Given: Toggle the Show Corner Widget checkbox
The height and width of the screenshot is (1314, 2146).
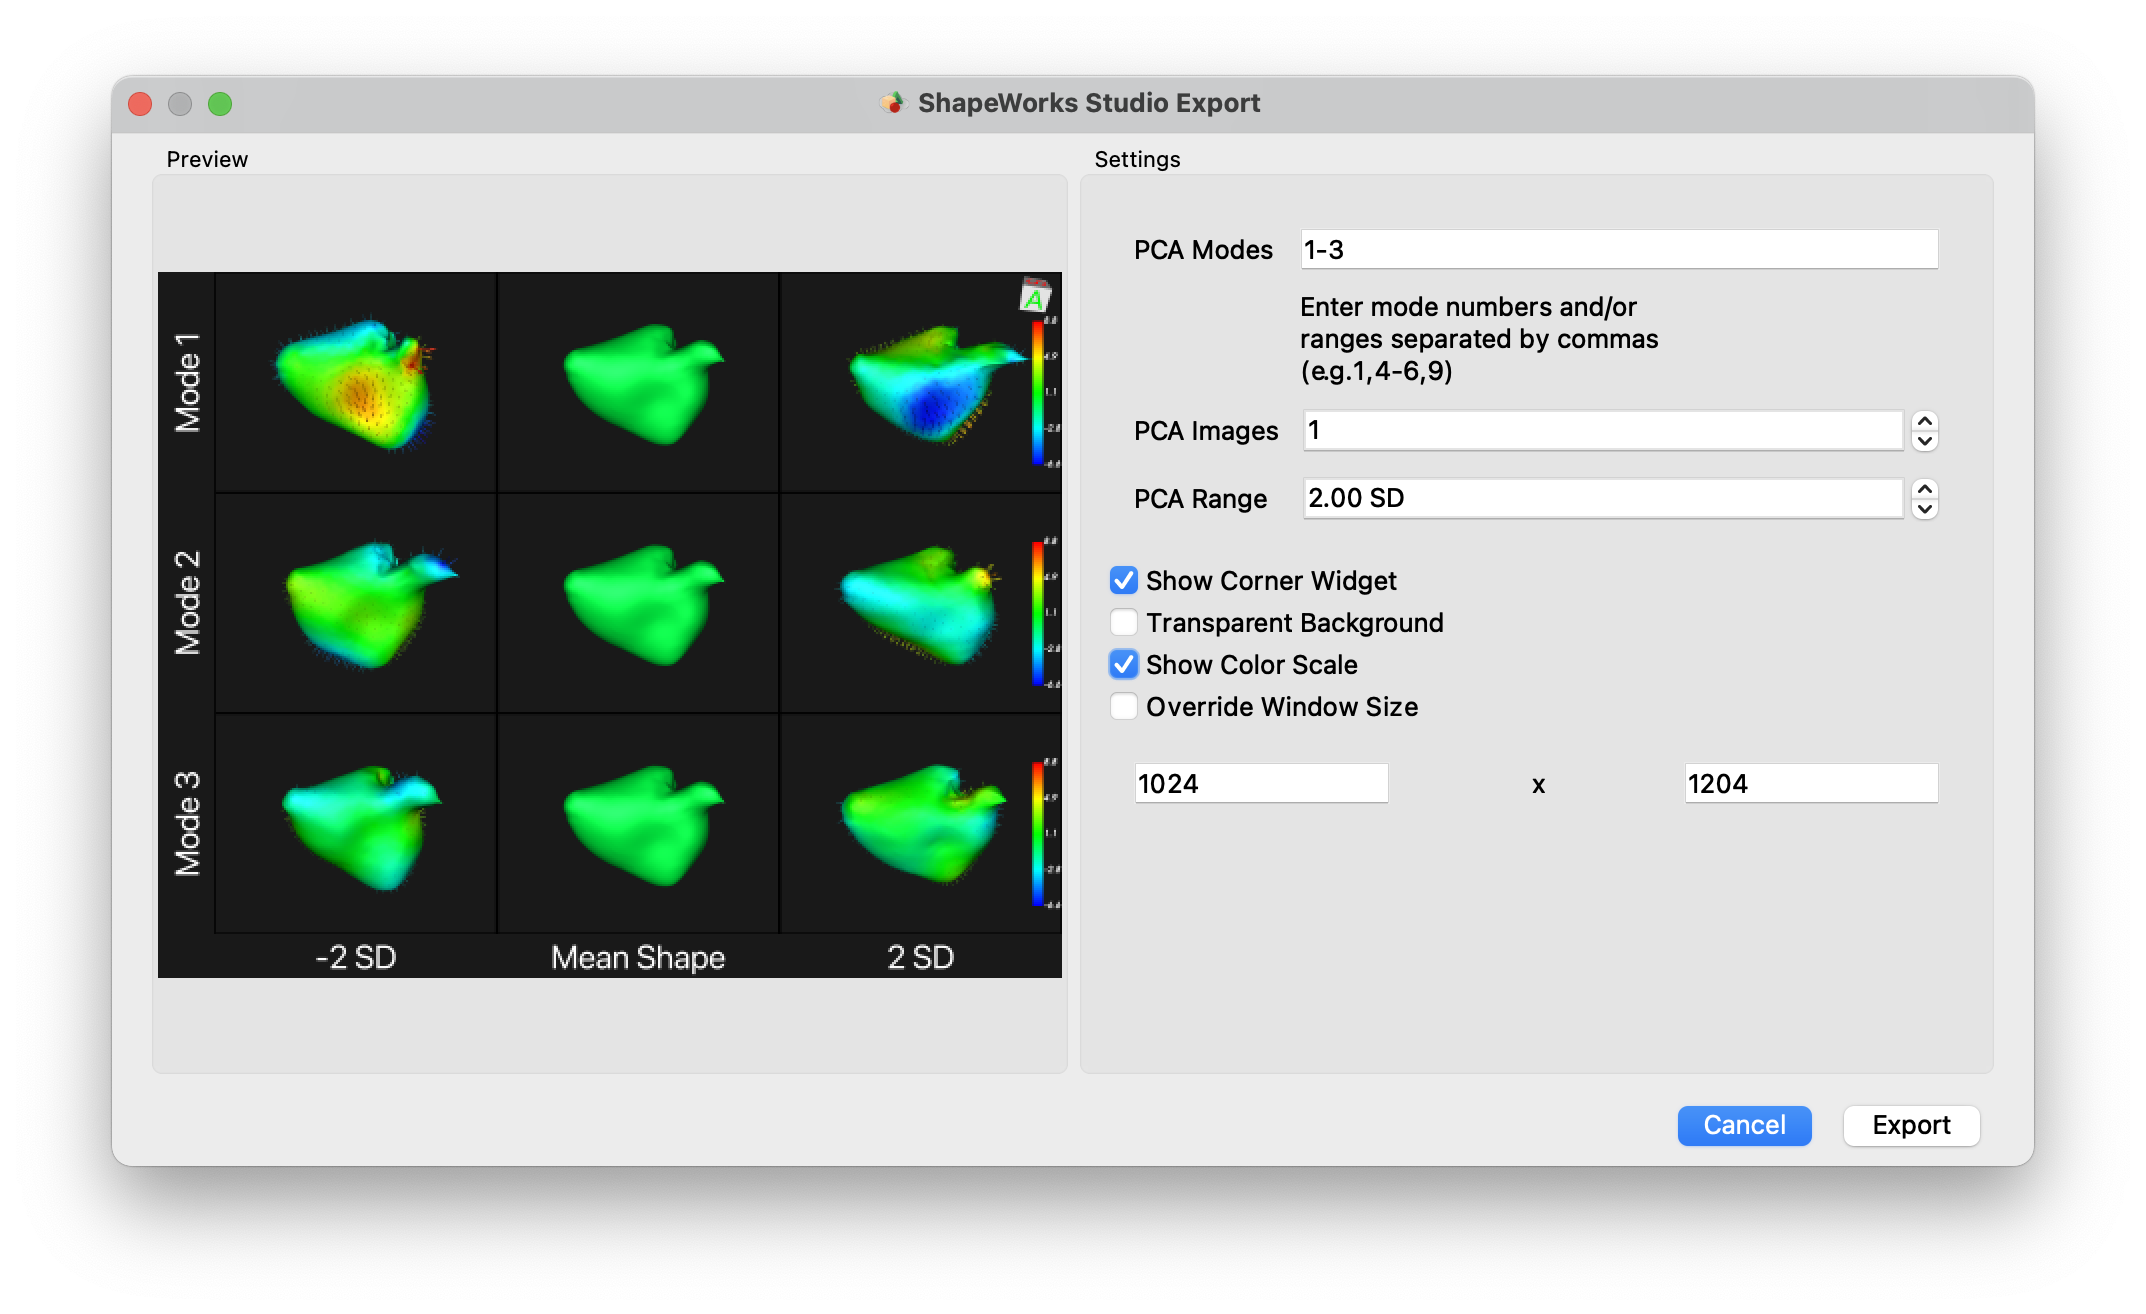Looking at the screenshot, I should [1124, 581].
